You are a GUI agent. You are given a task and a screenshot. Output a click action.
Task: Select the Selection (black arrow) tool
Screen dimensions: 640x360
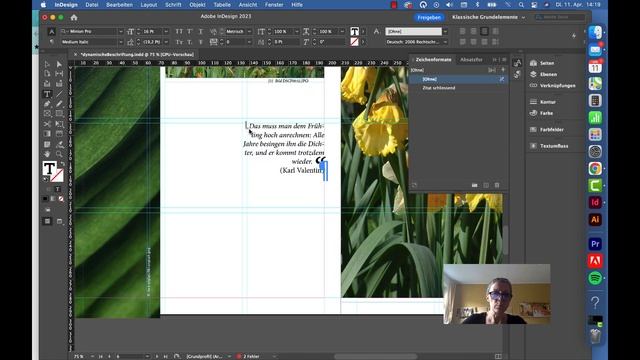[47, 64]
